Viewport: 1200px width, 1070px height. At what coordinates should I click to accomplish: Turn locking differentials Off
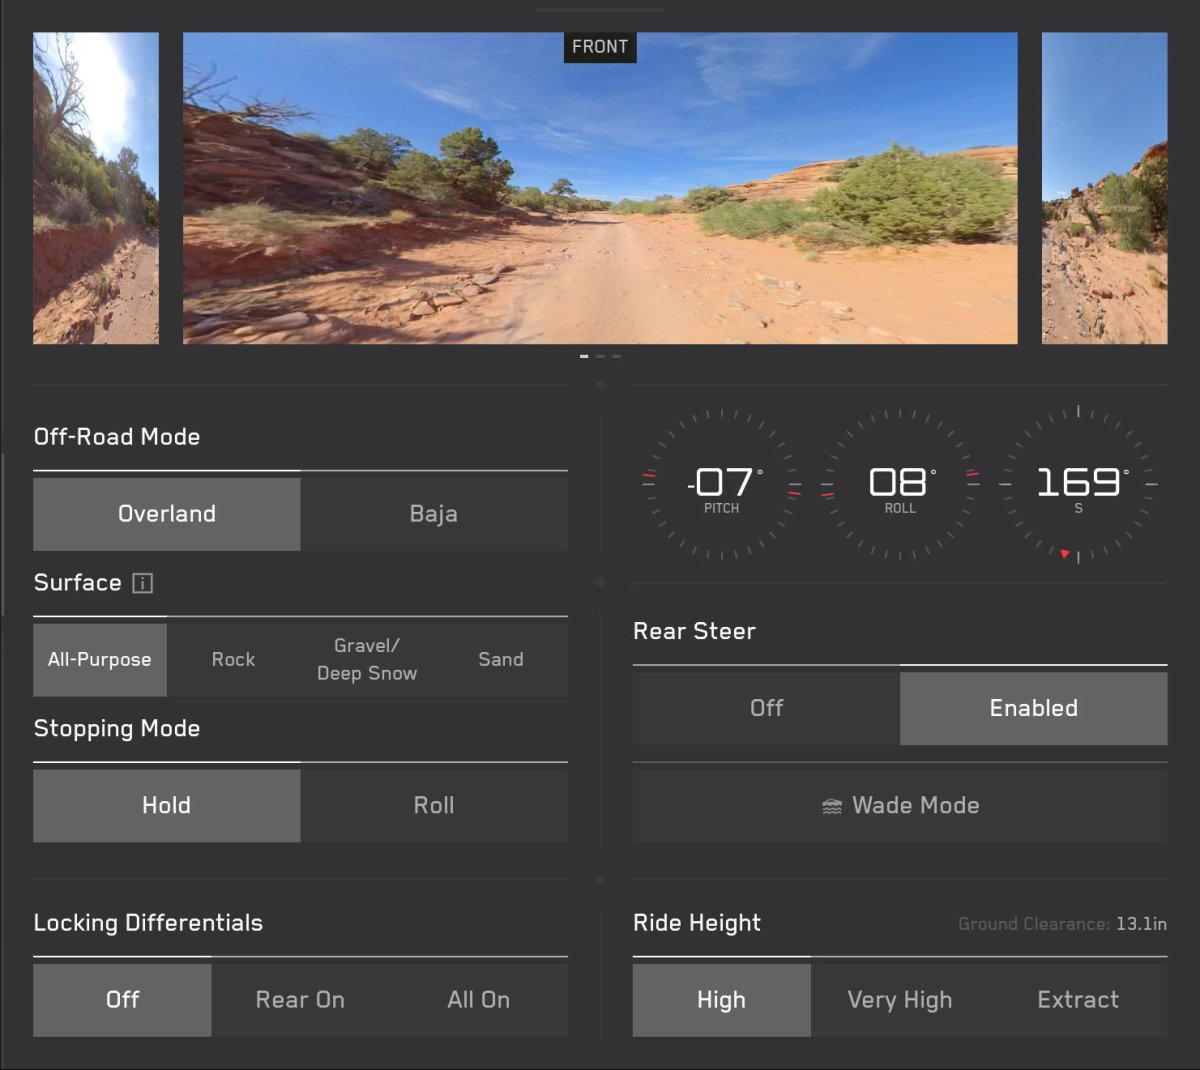(x=122, y=1000)
